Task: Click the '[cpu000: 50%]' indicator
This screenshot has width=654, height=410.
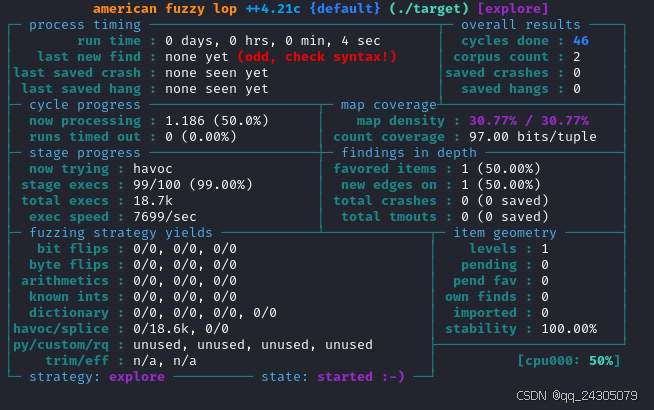Action: pyautogui.click(x=569, y=361)
